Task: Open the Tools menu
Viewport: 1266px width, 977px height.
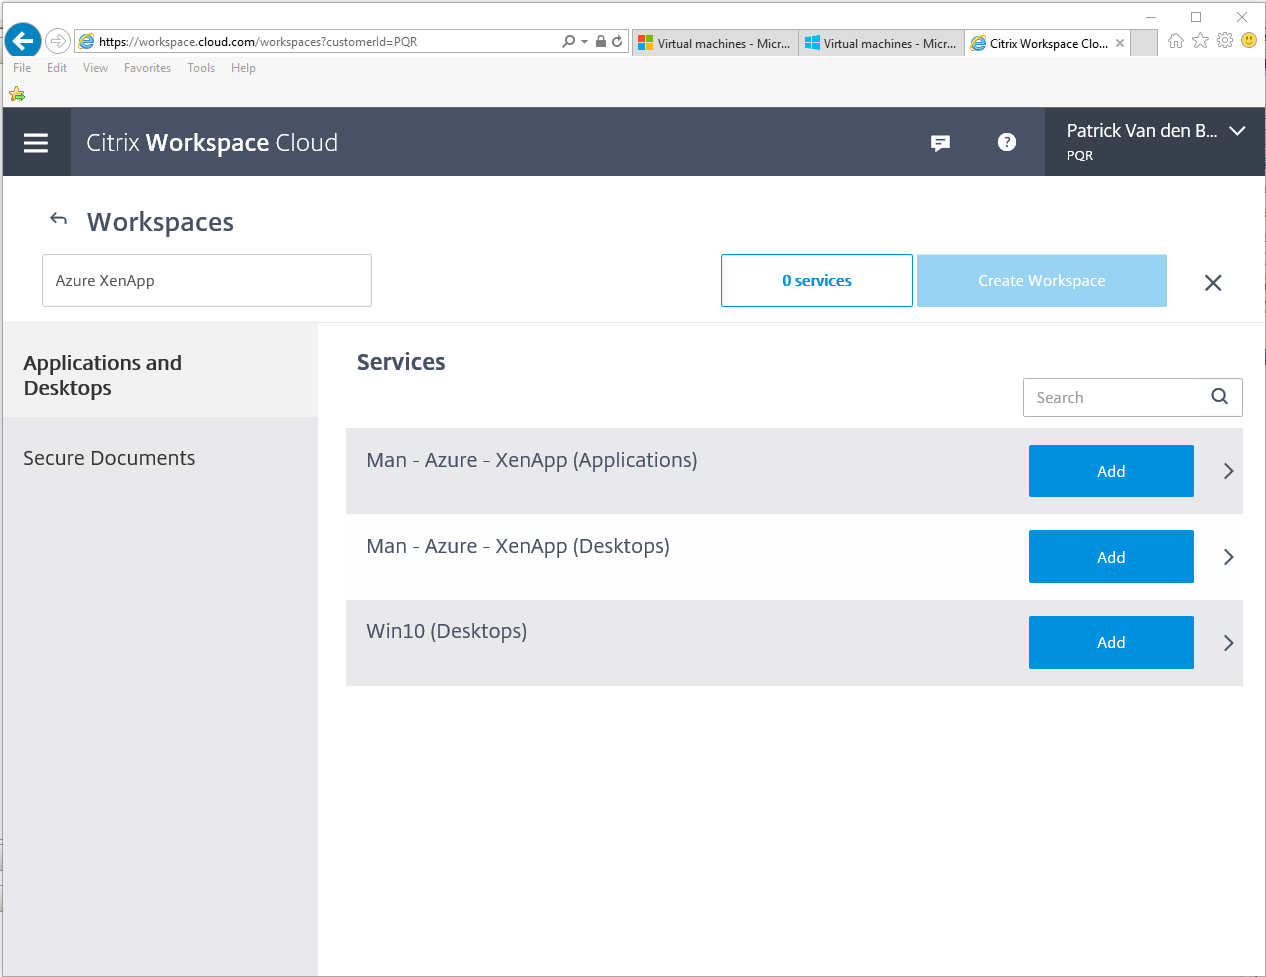Action: (201, 68)
